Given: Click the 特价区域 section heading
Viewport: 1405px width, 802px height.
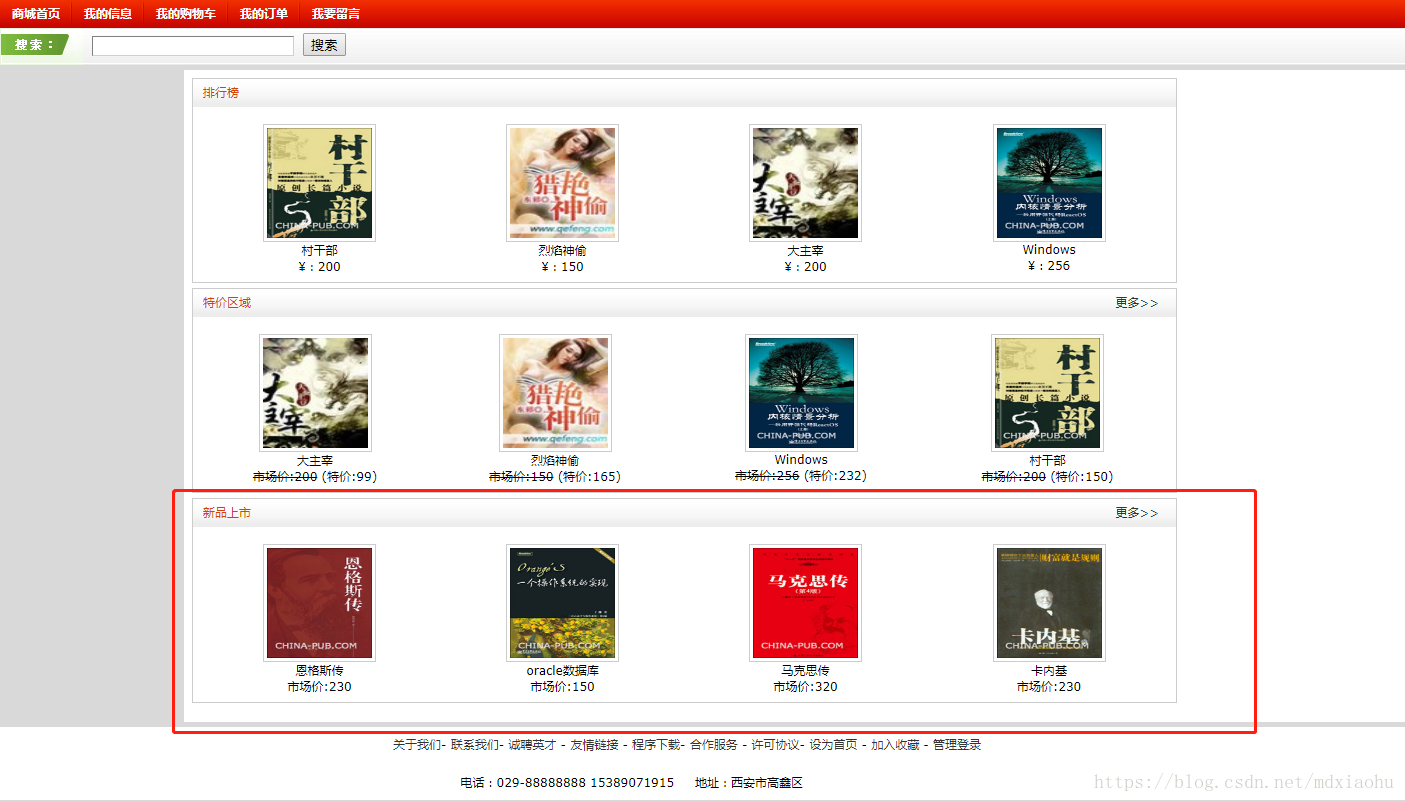Looking at the screenshot, I should tap(227, 303).
